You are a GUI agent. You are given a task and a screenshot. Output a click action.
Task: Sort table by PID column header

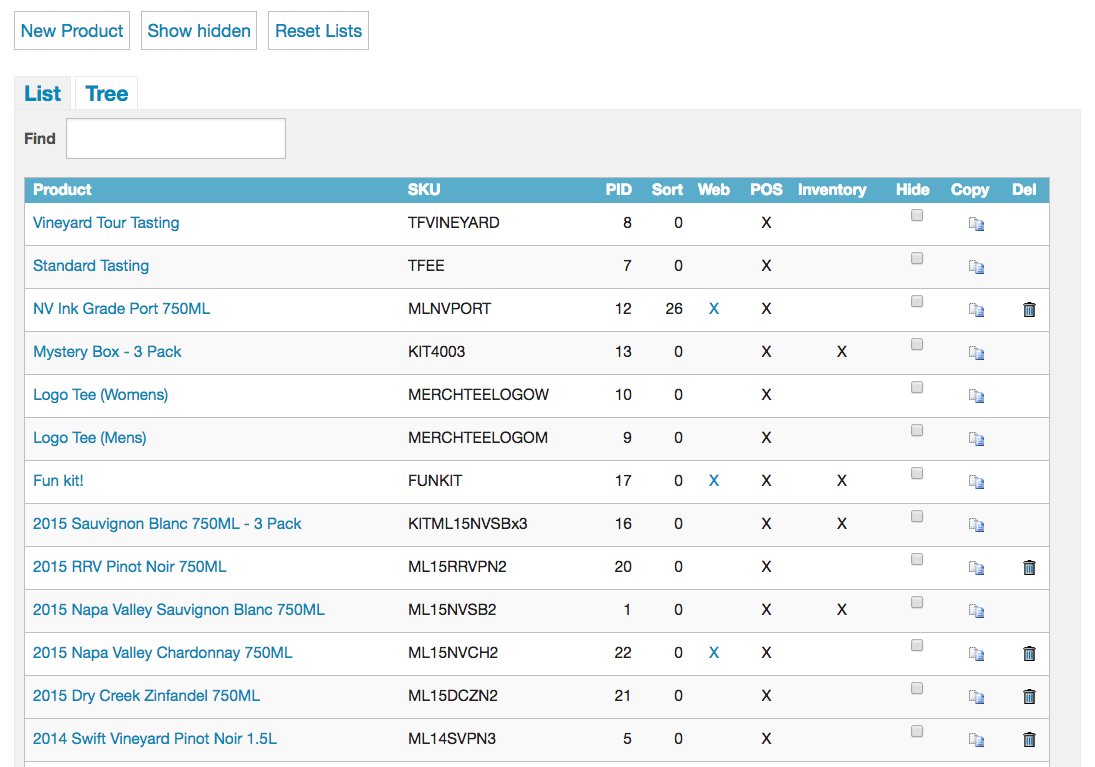pos(618,190)
